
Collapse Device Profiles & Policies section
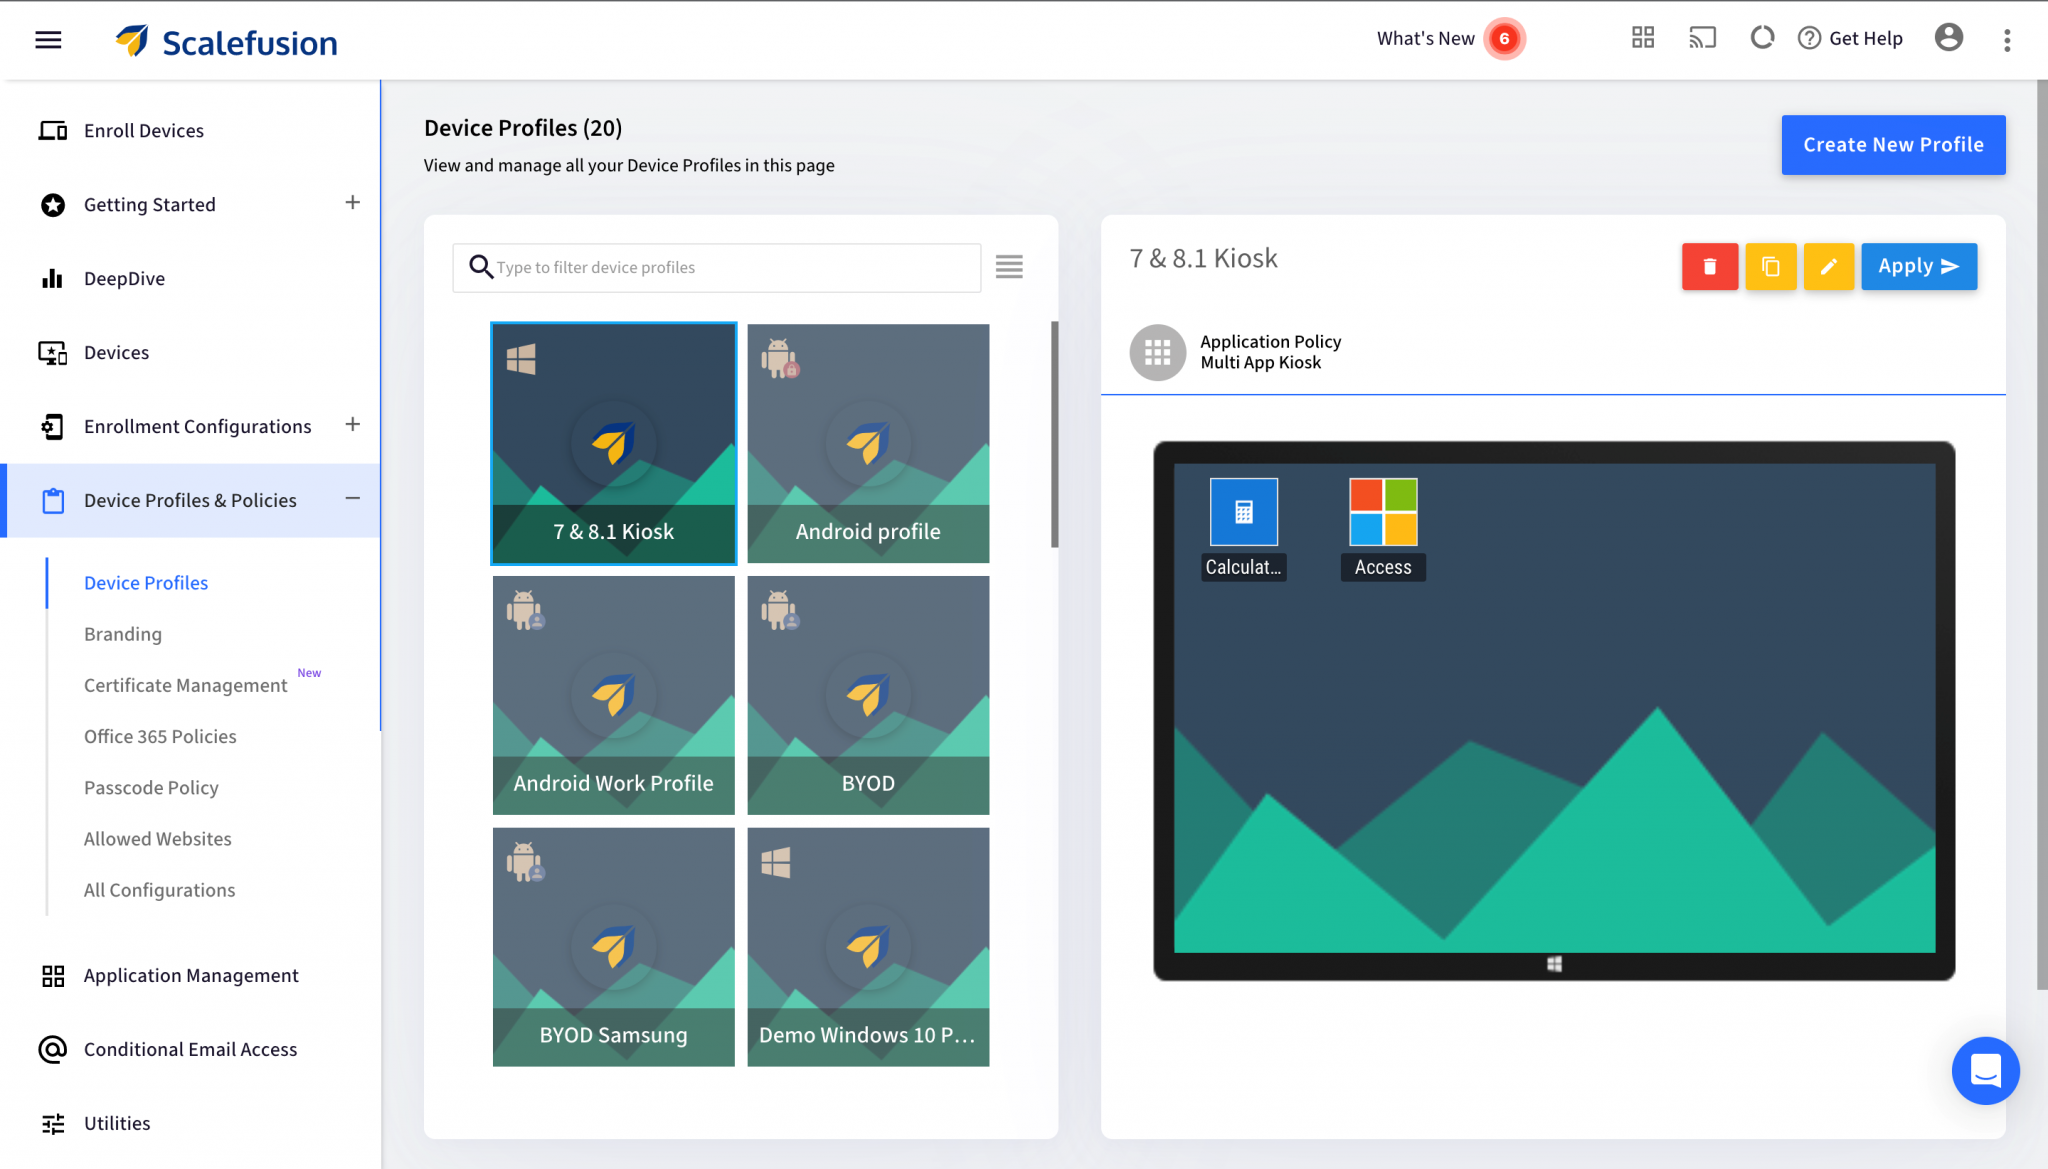coord(352,499)
